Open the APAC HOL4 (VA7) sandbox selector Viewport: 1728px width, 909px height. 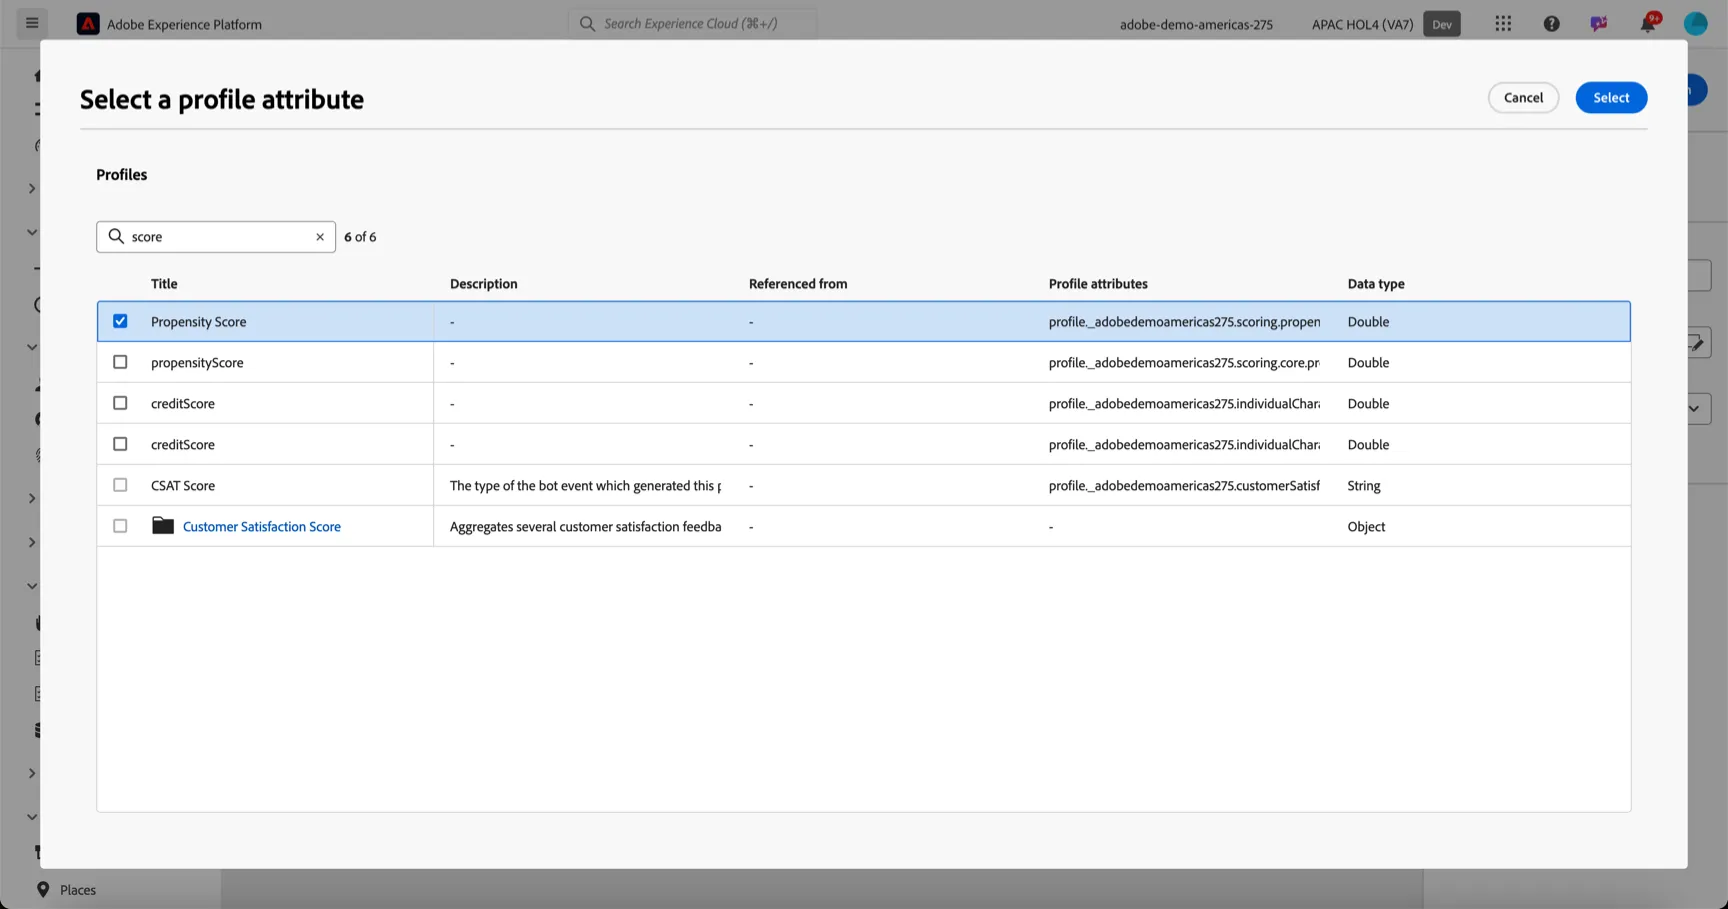(1362, 24)
